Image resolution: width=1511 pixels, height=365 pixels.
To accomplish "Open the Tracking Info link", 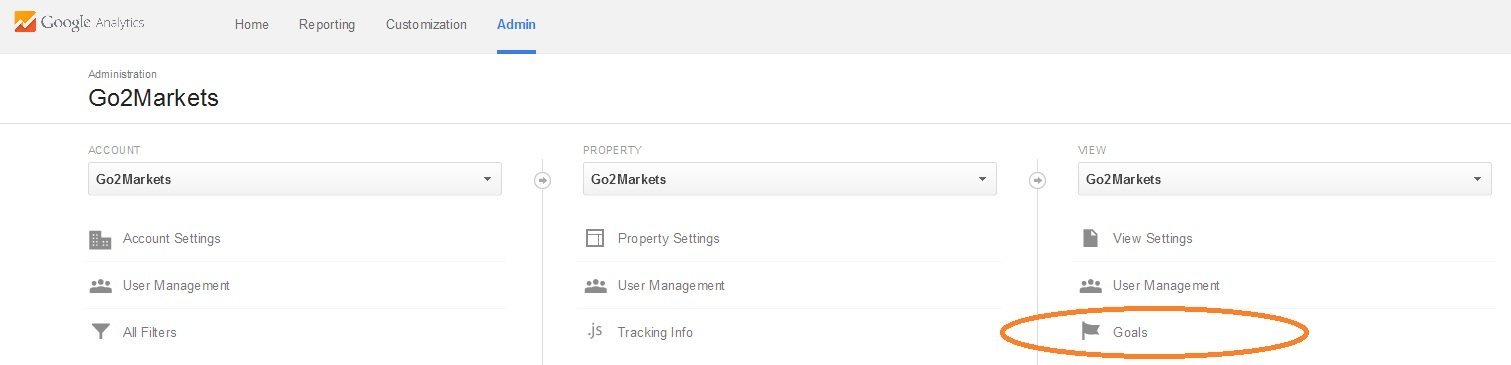I will tap(655, 332).
